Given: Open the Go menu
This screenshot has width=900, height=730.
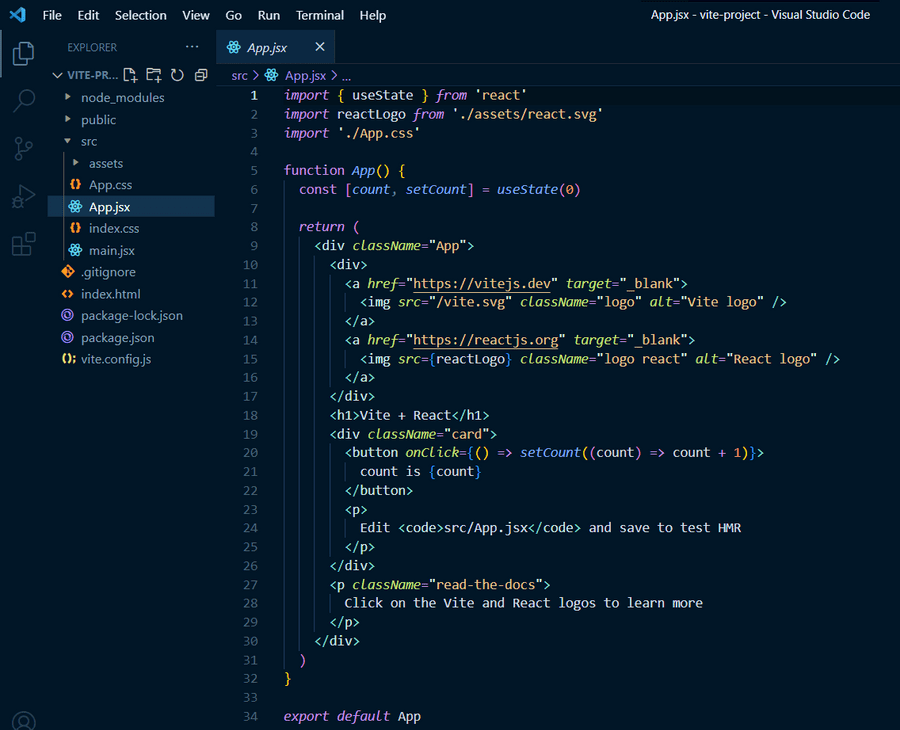Looking at the screenshot, I should pyautogui.click(x=235, y=15).
